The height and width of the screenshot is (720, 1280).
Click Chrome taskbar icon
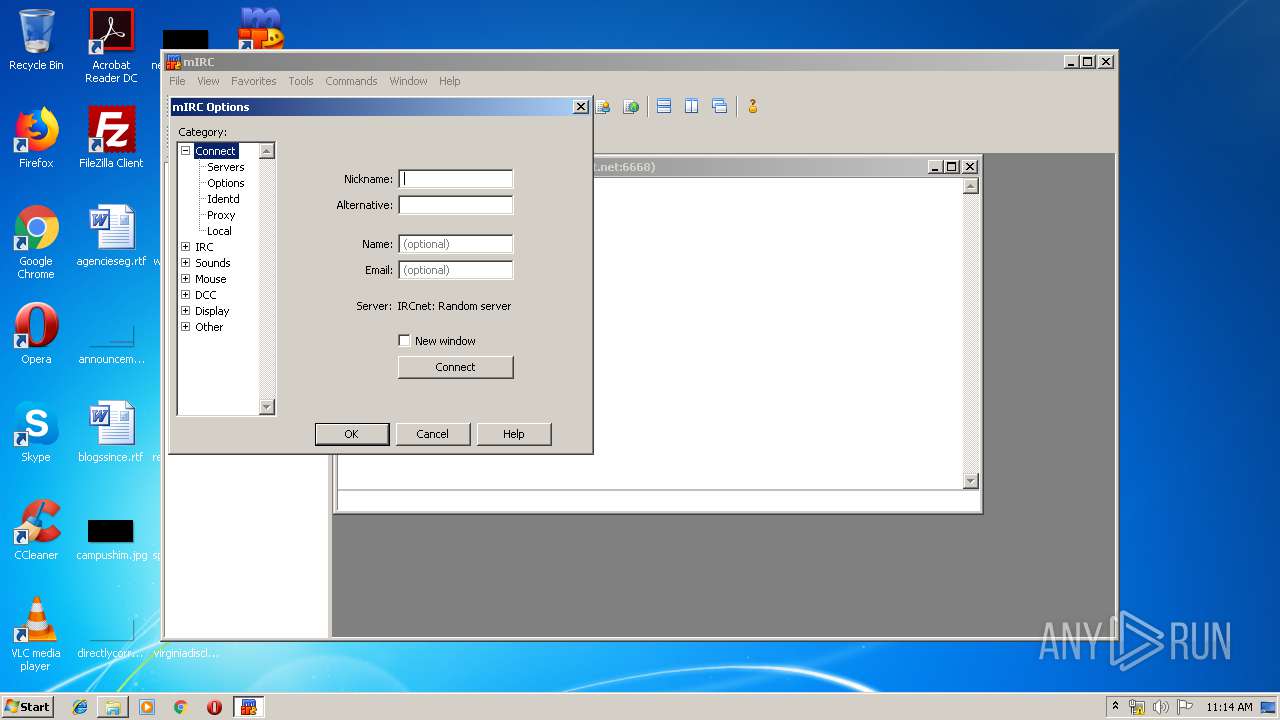(x=181, y=707)
